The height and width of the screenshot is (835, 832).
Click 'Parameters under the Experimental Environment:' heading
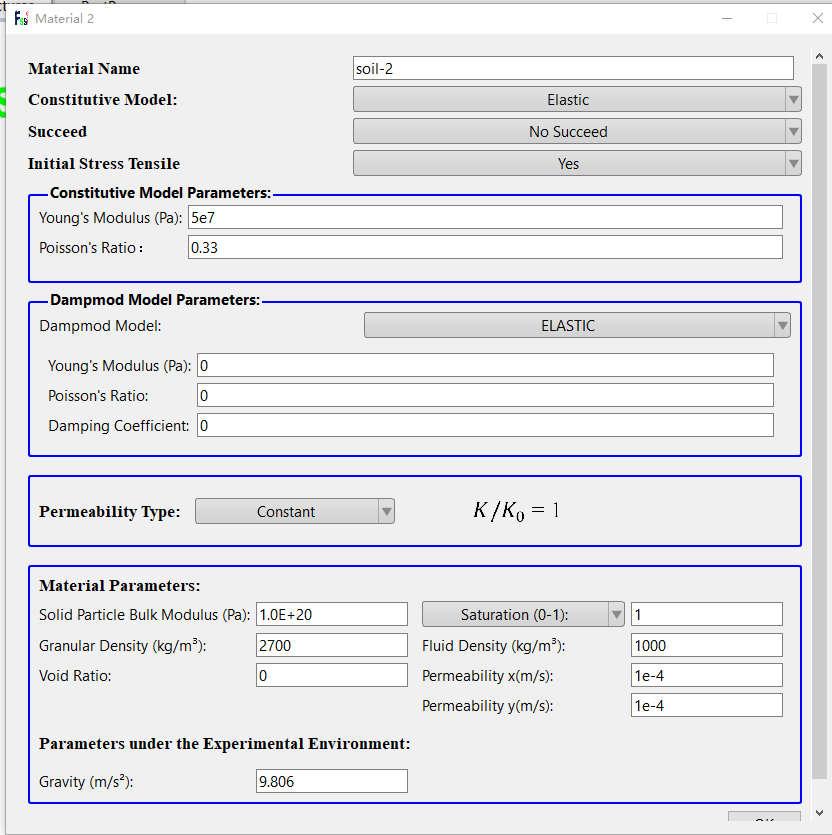(225, 743)
